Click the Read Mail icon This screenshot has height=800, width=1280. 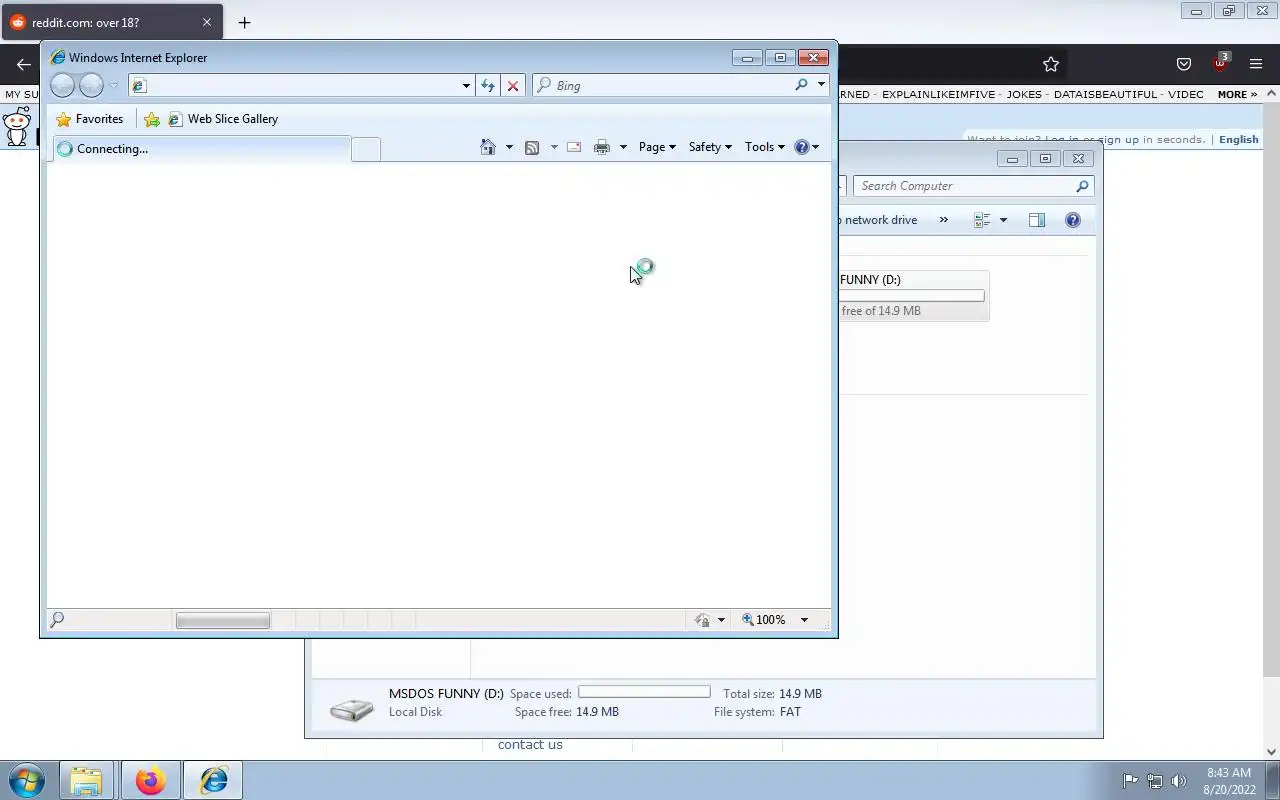pos(574,147)
